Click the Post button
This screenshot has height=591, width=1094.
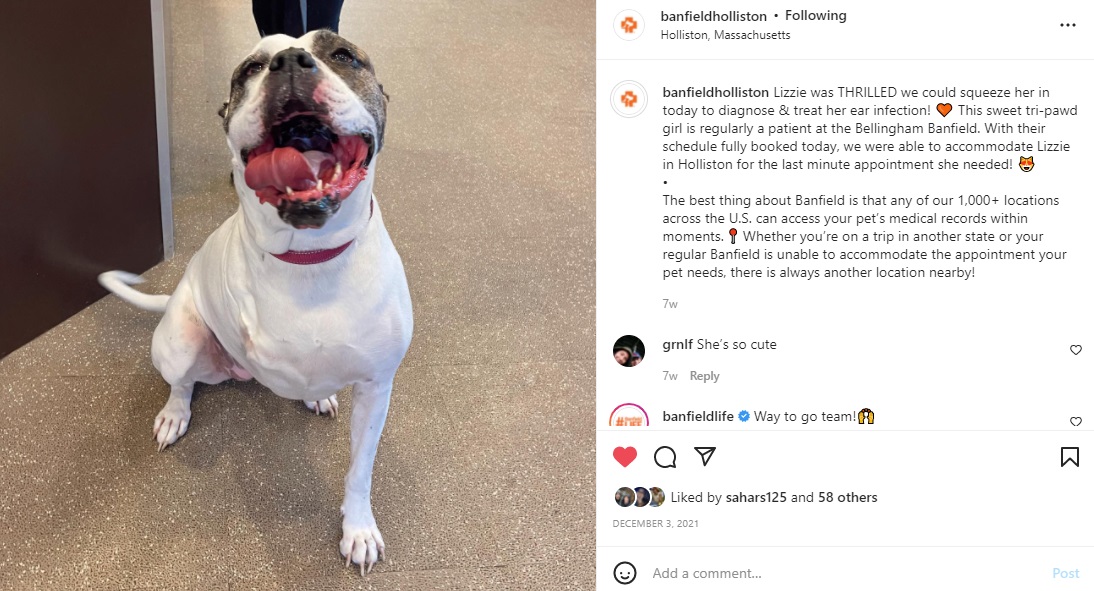click(1065, 573)
